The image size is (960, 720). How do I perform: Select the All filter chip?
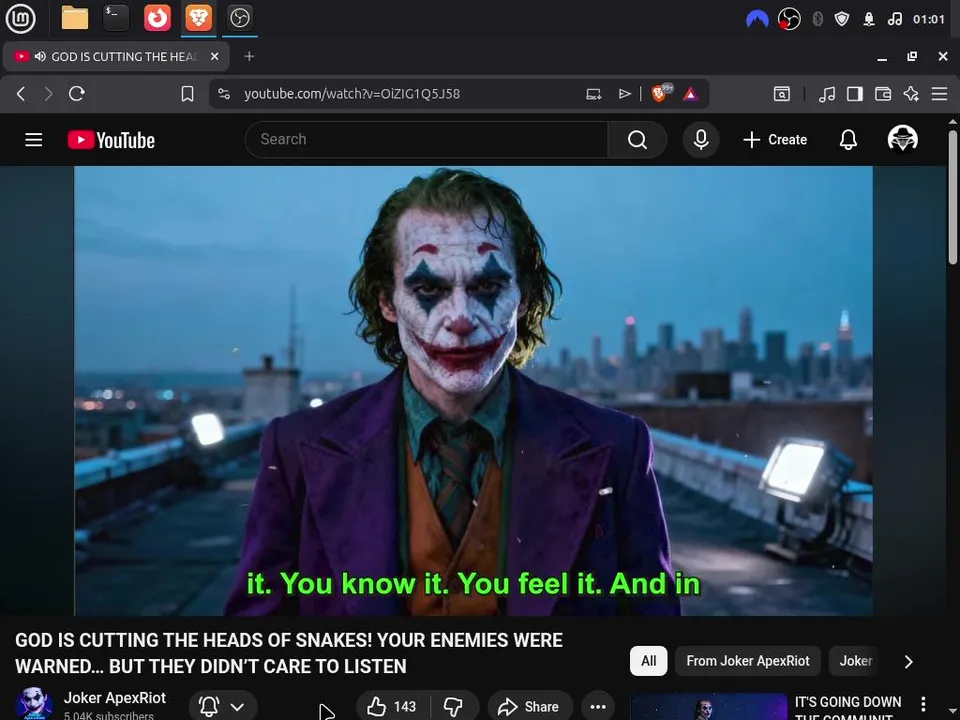(648, 661)
